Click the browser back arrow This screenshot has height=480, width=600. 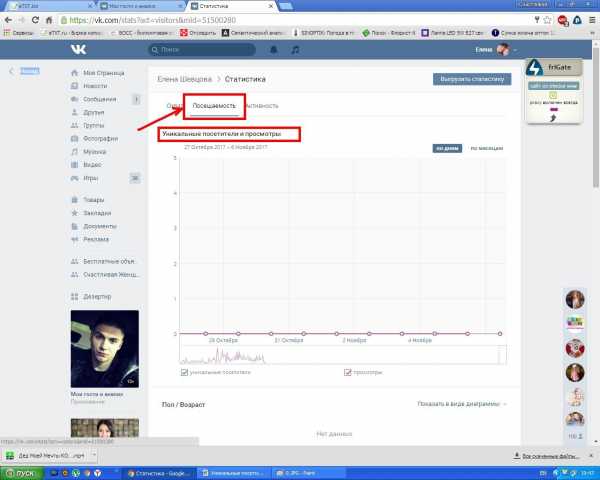pyautogui.click(x=8, y=20)
